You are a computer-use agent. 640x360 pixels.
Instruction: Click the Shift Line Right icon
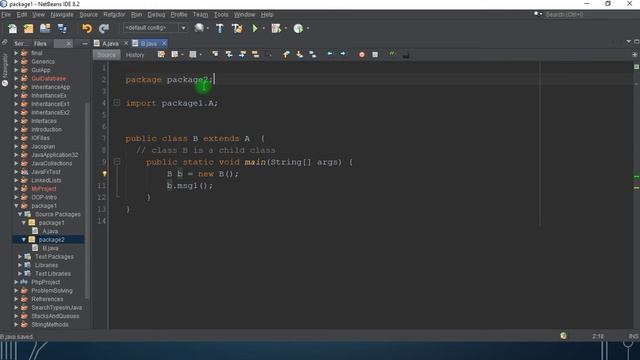(x=343, y=54)
